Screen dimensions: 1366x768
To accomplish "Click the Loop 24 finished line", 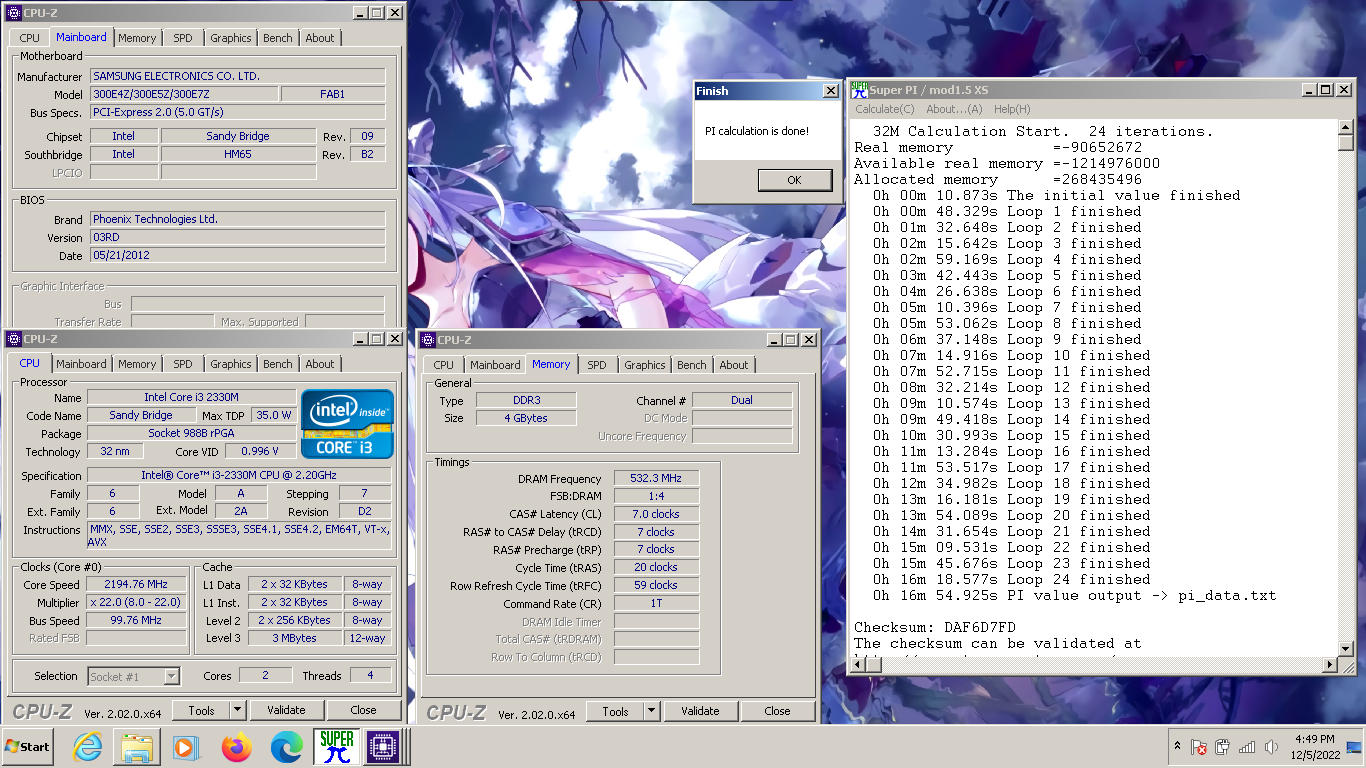I will (x=1012, y=579).
